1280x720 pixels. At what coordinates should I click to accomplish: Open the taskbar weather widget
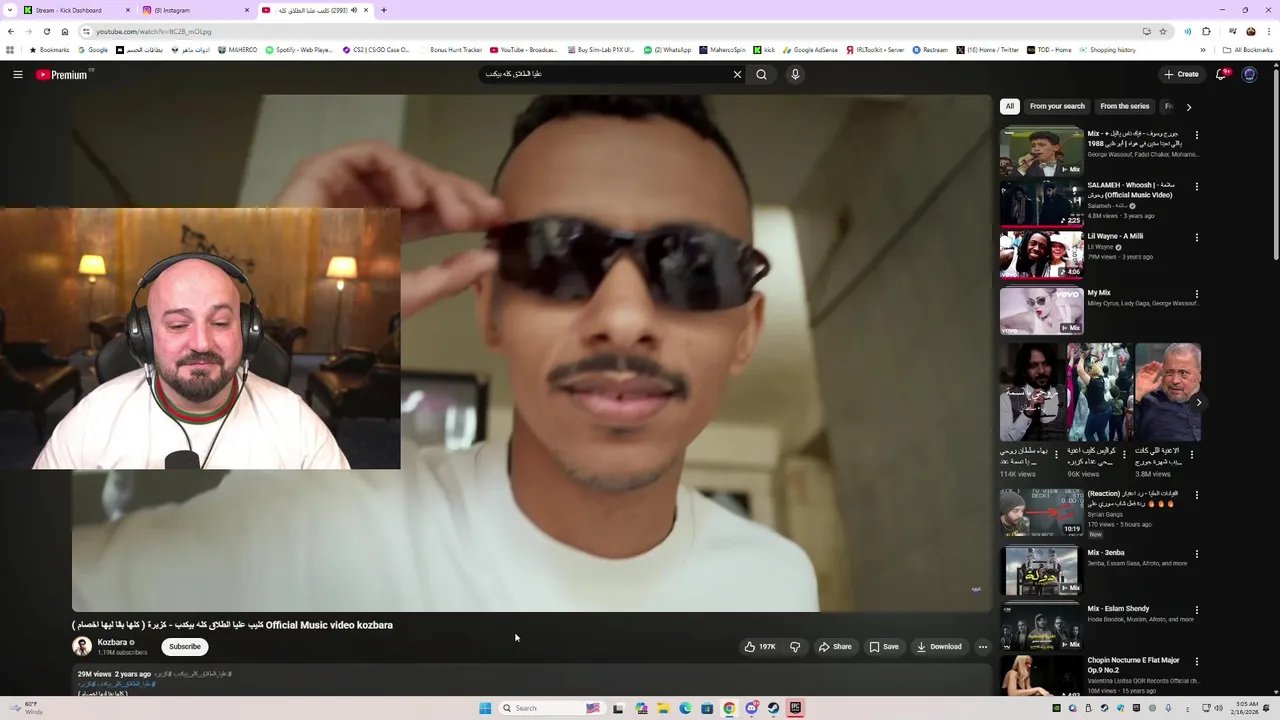pos(25,708)
